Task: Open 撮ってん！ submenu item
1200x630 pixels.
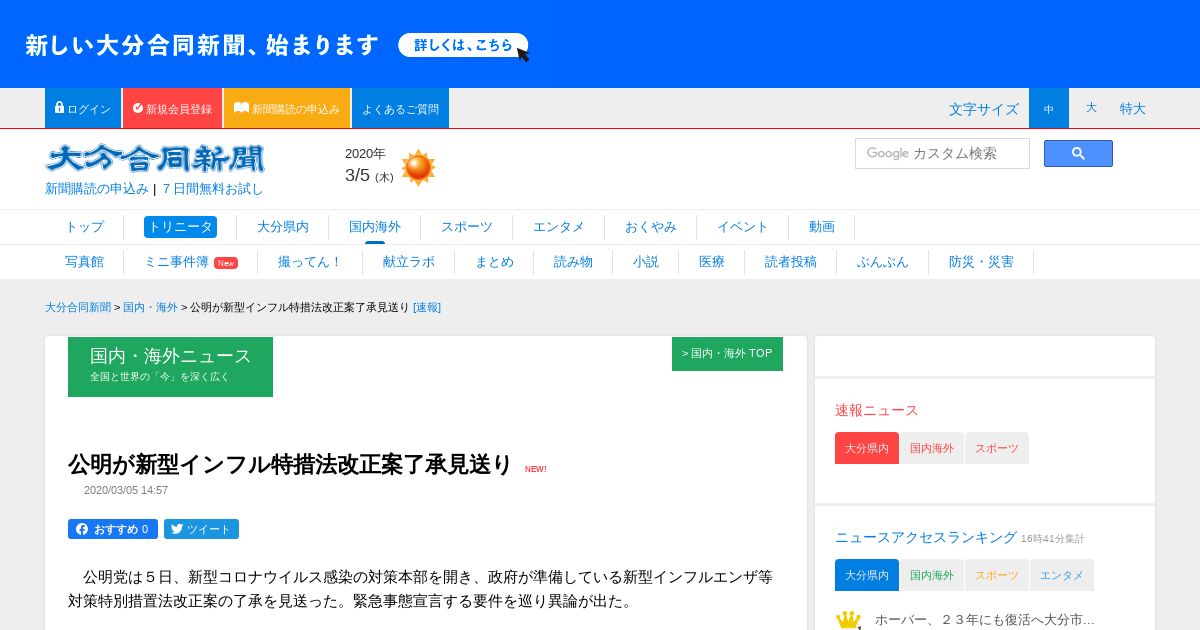Action: point(310,262)
